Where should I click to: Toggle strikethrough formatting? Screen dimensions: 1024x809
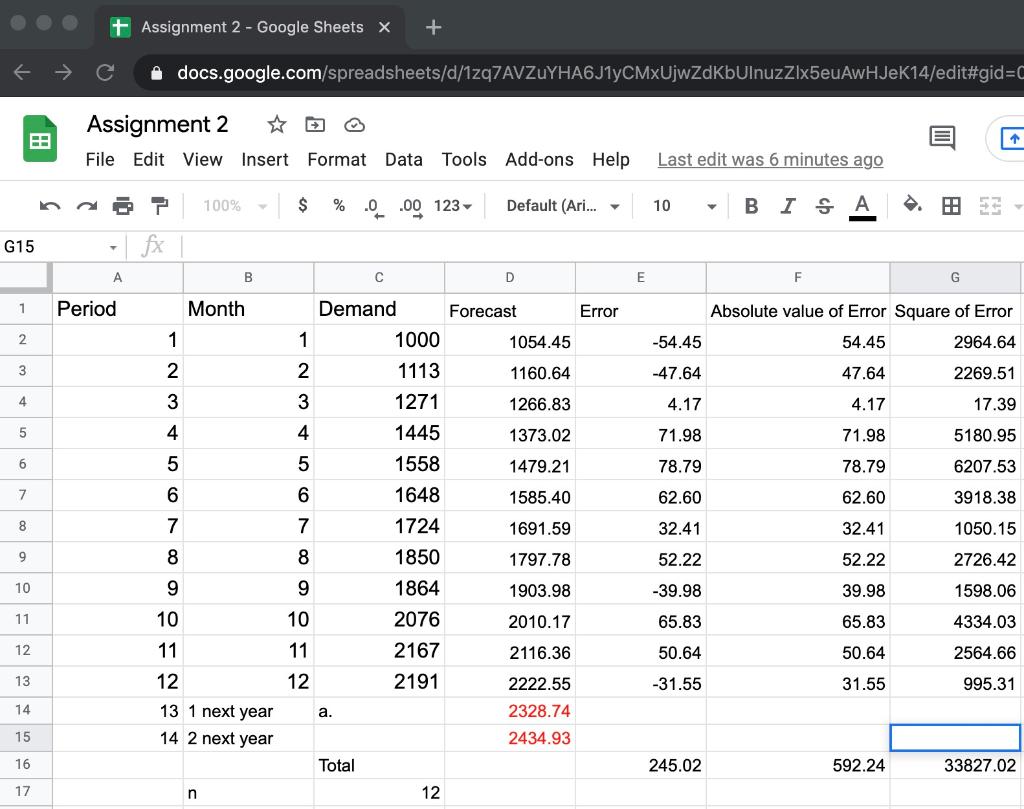pos(823,206)
